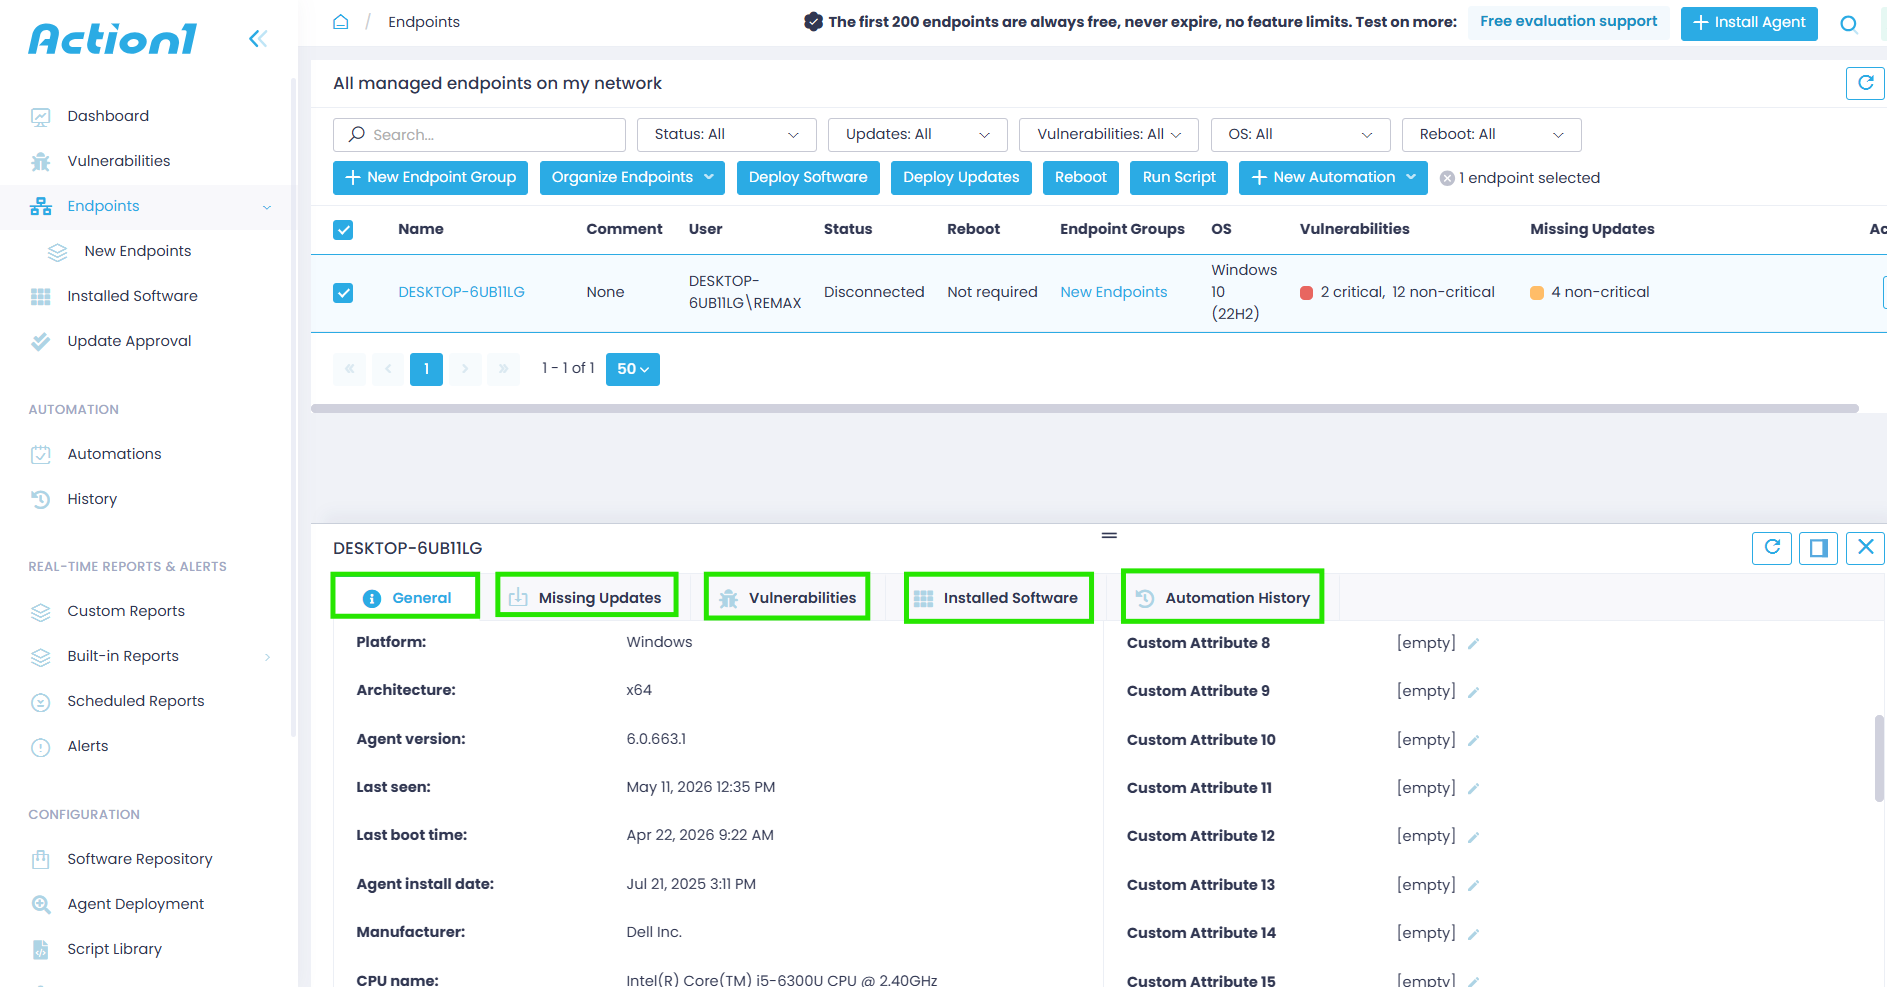Toggle the select-all checkbox in table header
The height and width of the screenshot is (987, 1887).
pos(343,230)
